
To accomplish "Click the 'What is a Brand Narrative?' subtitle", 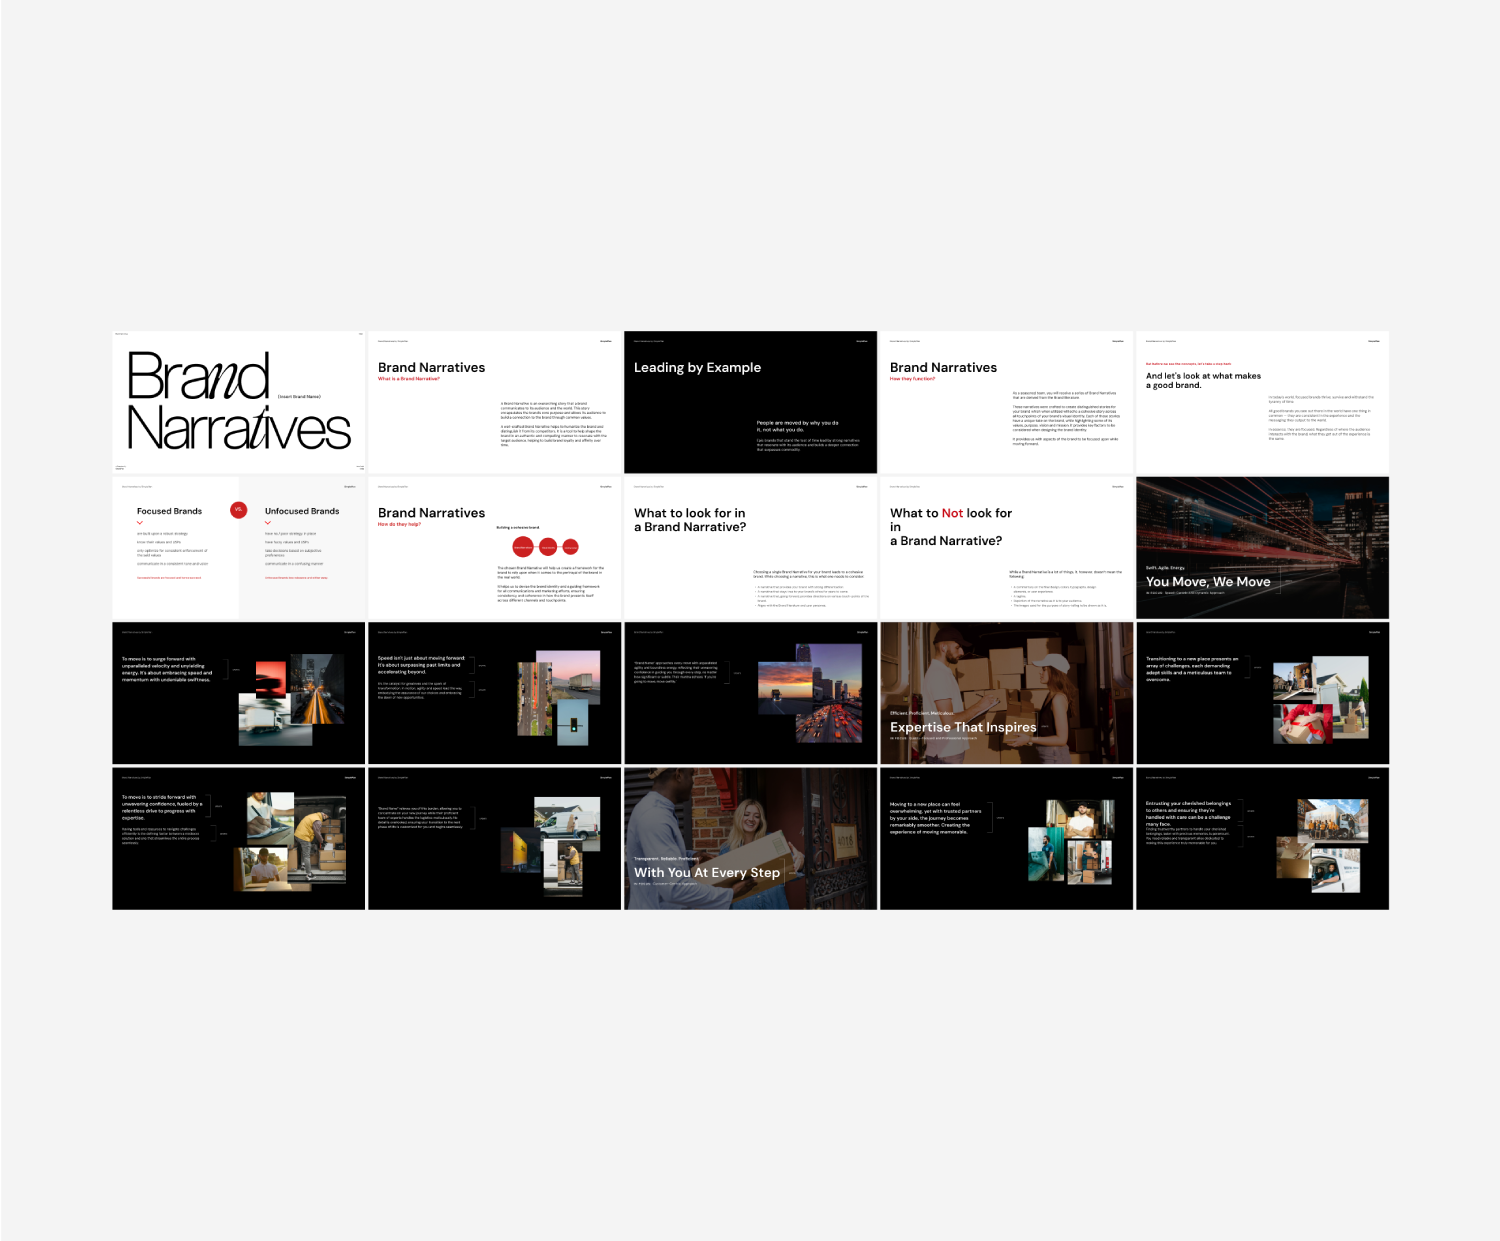I will tap(408, 379).
